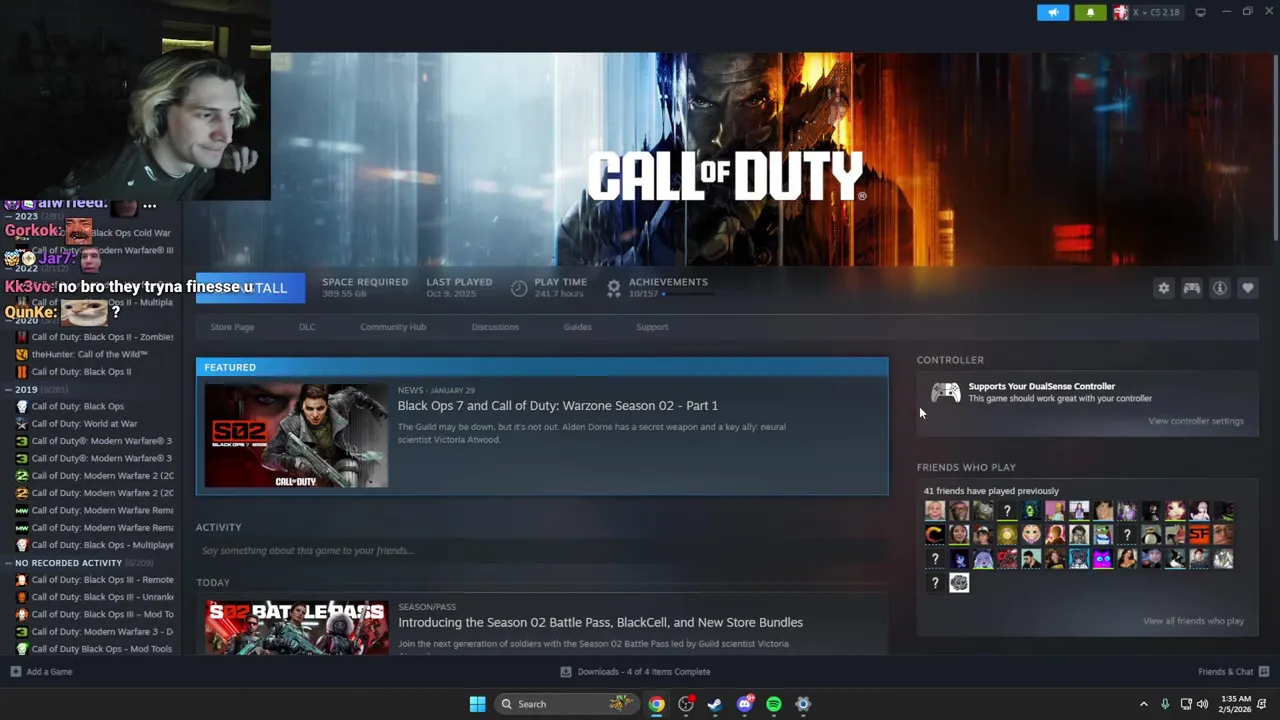Open the Guides tab
Viewport: 1280px width, 720px height.
click(x=577, y=327)
